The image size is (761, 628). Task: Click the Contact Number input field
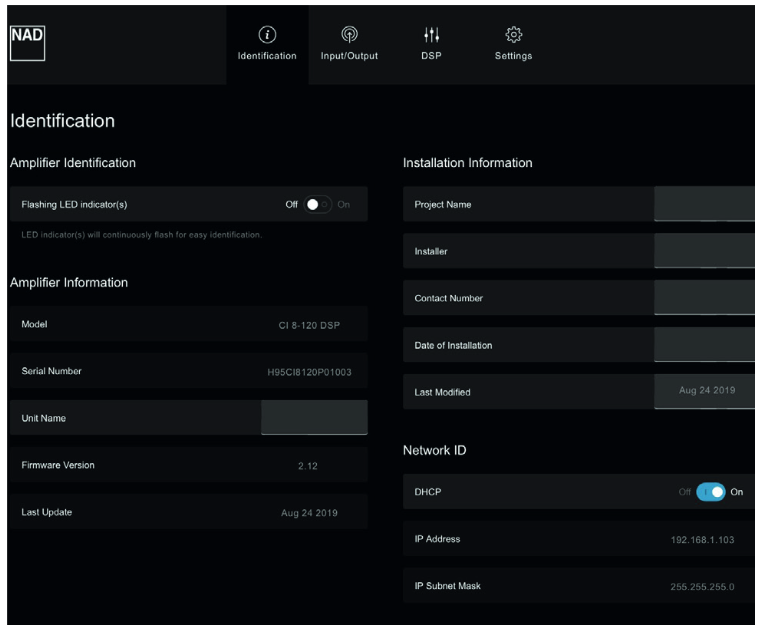pos(704,298)
